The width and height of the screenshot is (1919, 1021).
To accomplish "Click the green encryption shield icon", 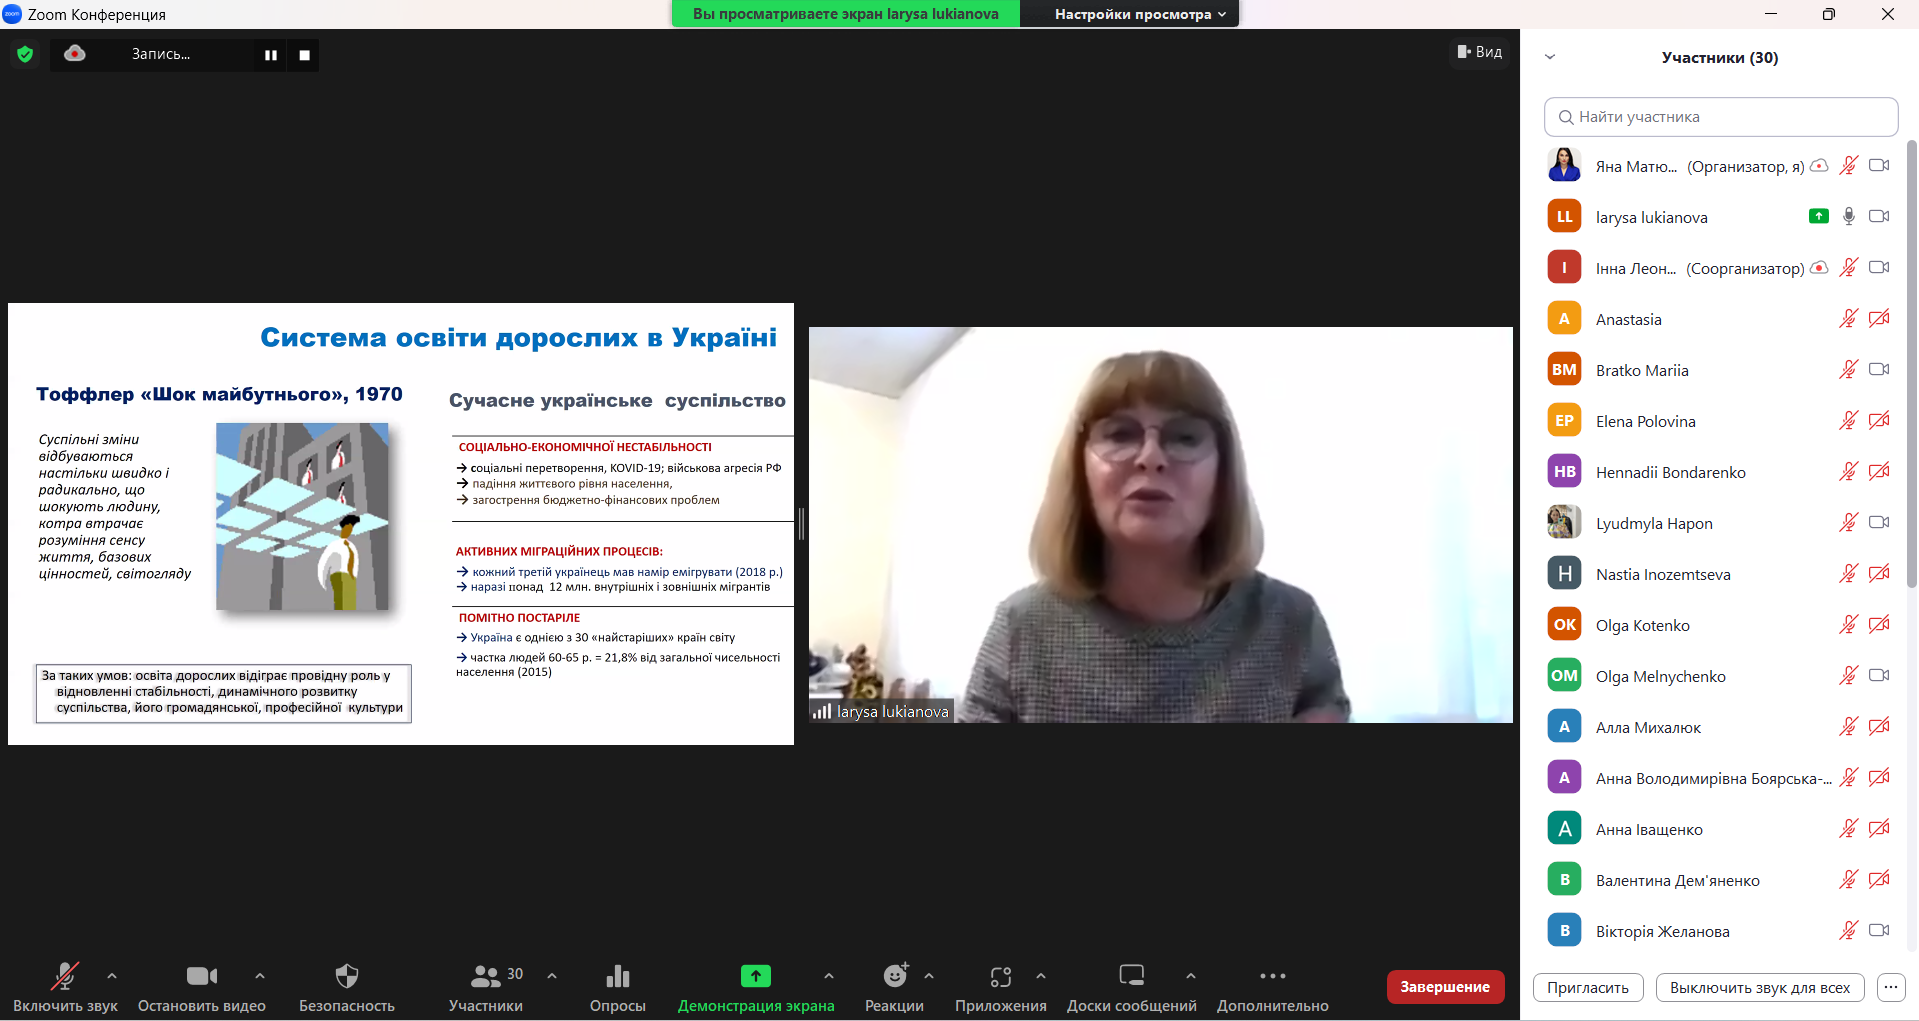I will coord(25,54).
